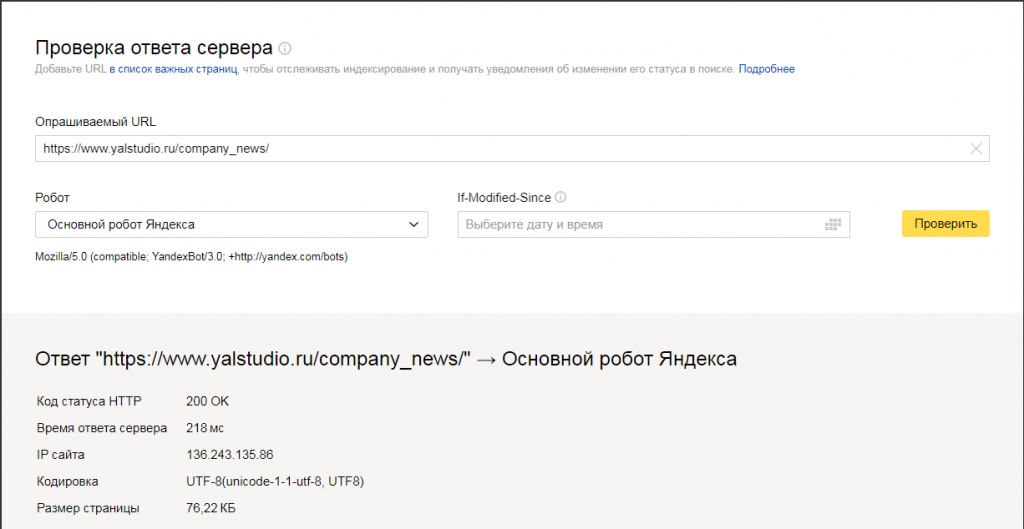Open the Подробнее link
This screenshot has height=529, width=1024.
766,69
